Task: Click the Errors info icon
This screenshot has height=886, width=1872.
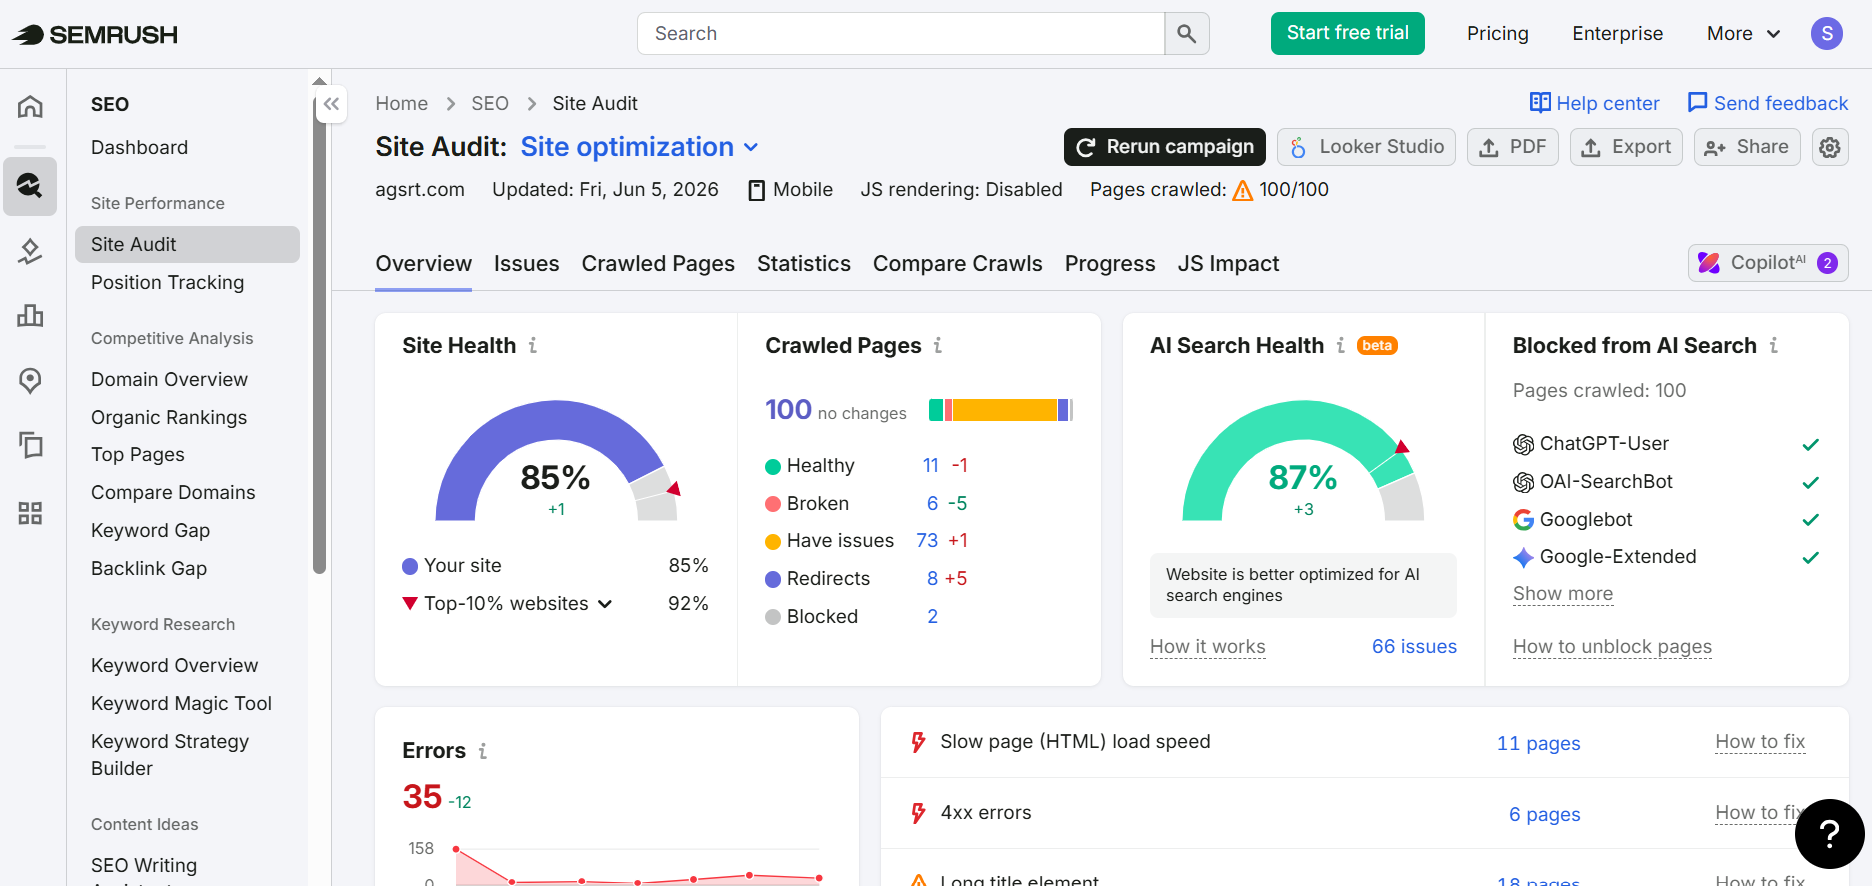Action: [x=483, y=751]
